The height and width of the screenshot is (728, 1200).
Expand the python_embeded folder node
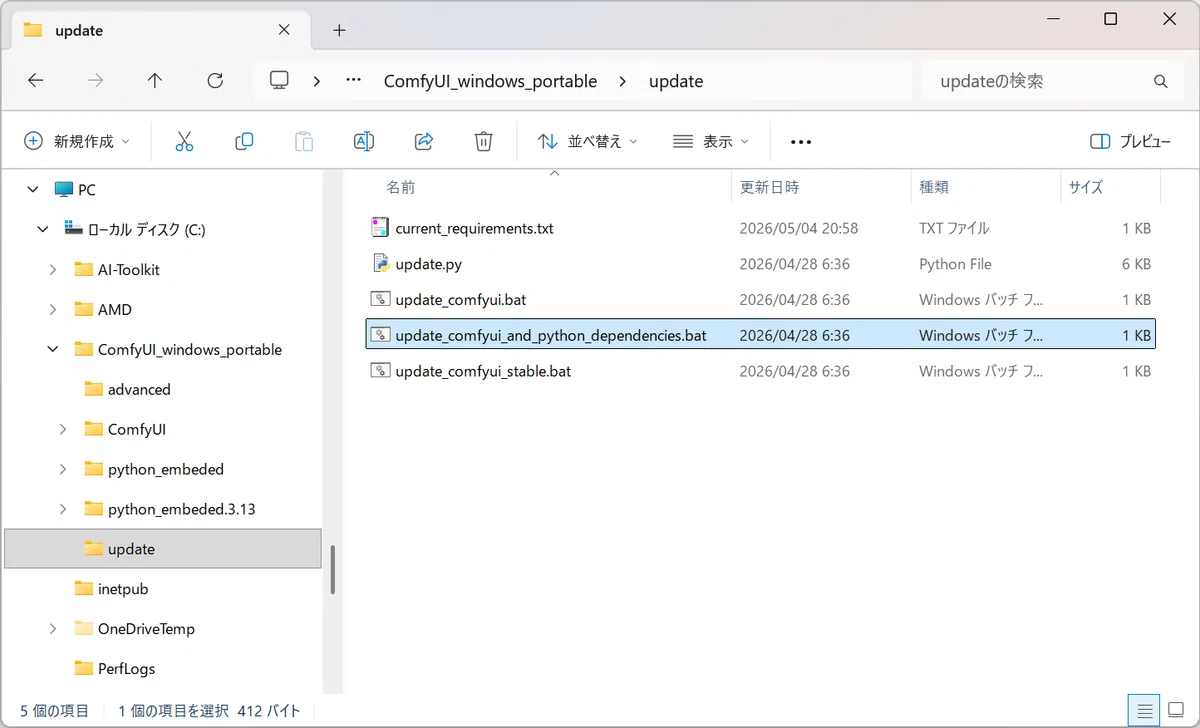pyautogui.click(x=63, y=469)
